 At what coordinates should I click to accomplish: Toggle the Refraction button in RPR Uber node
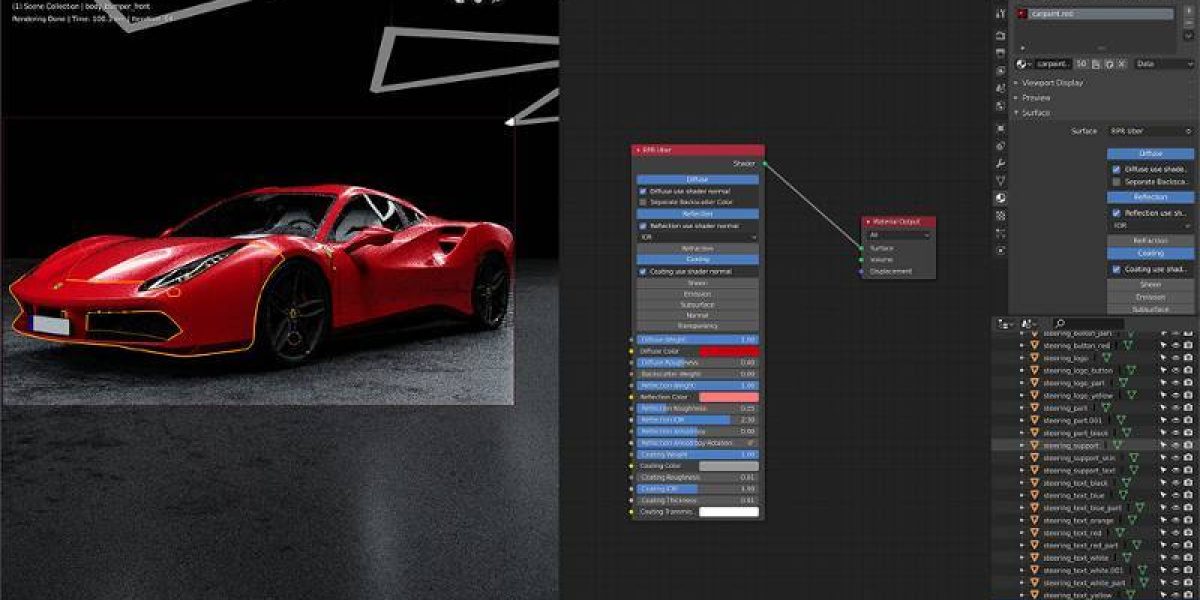point(697,248)
